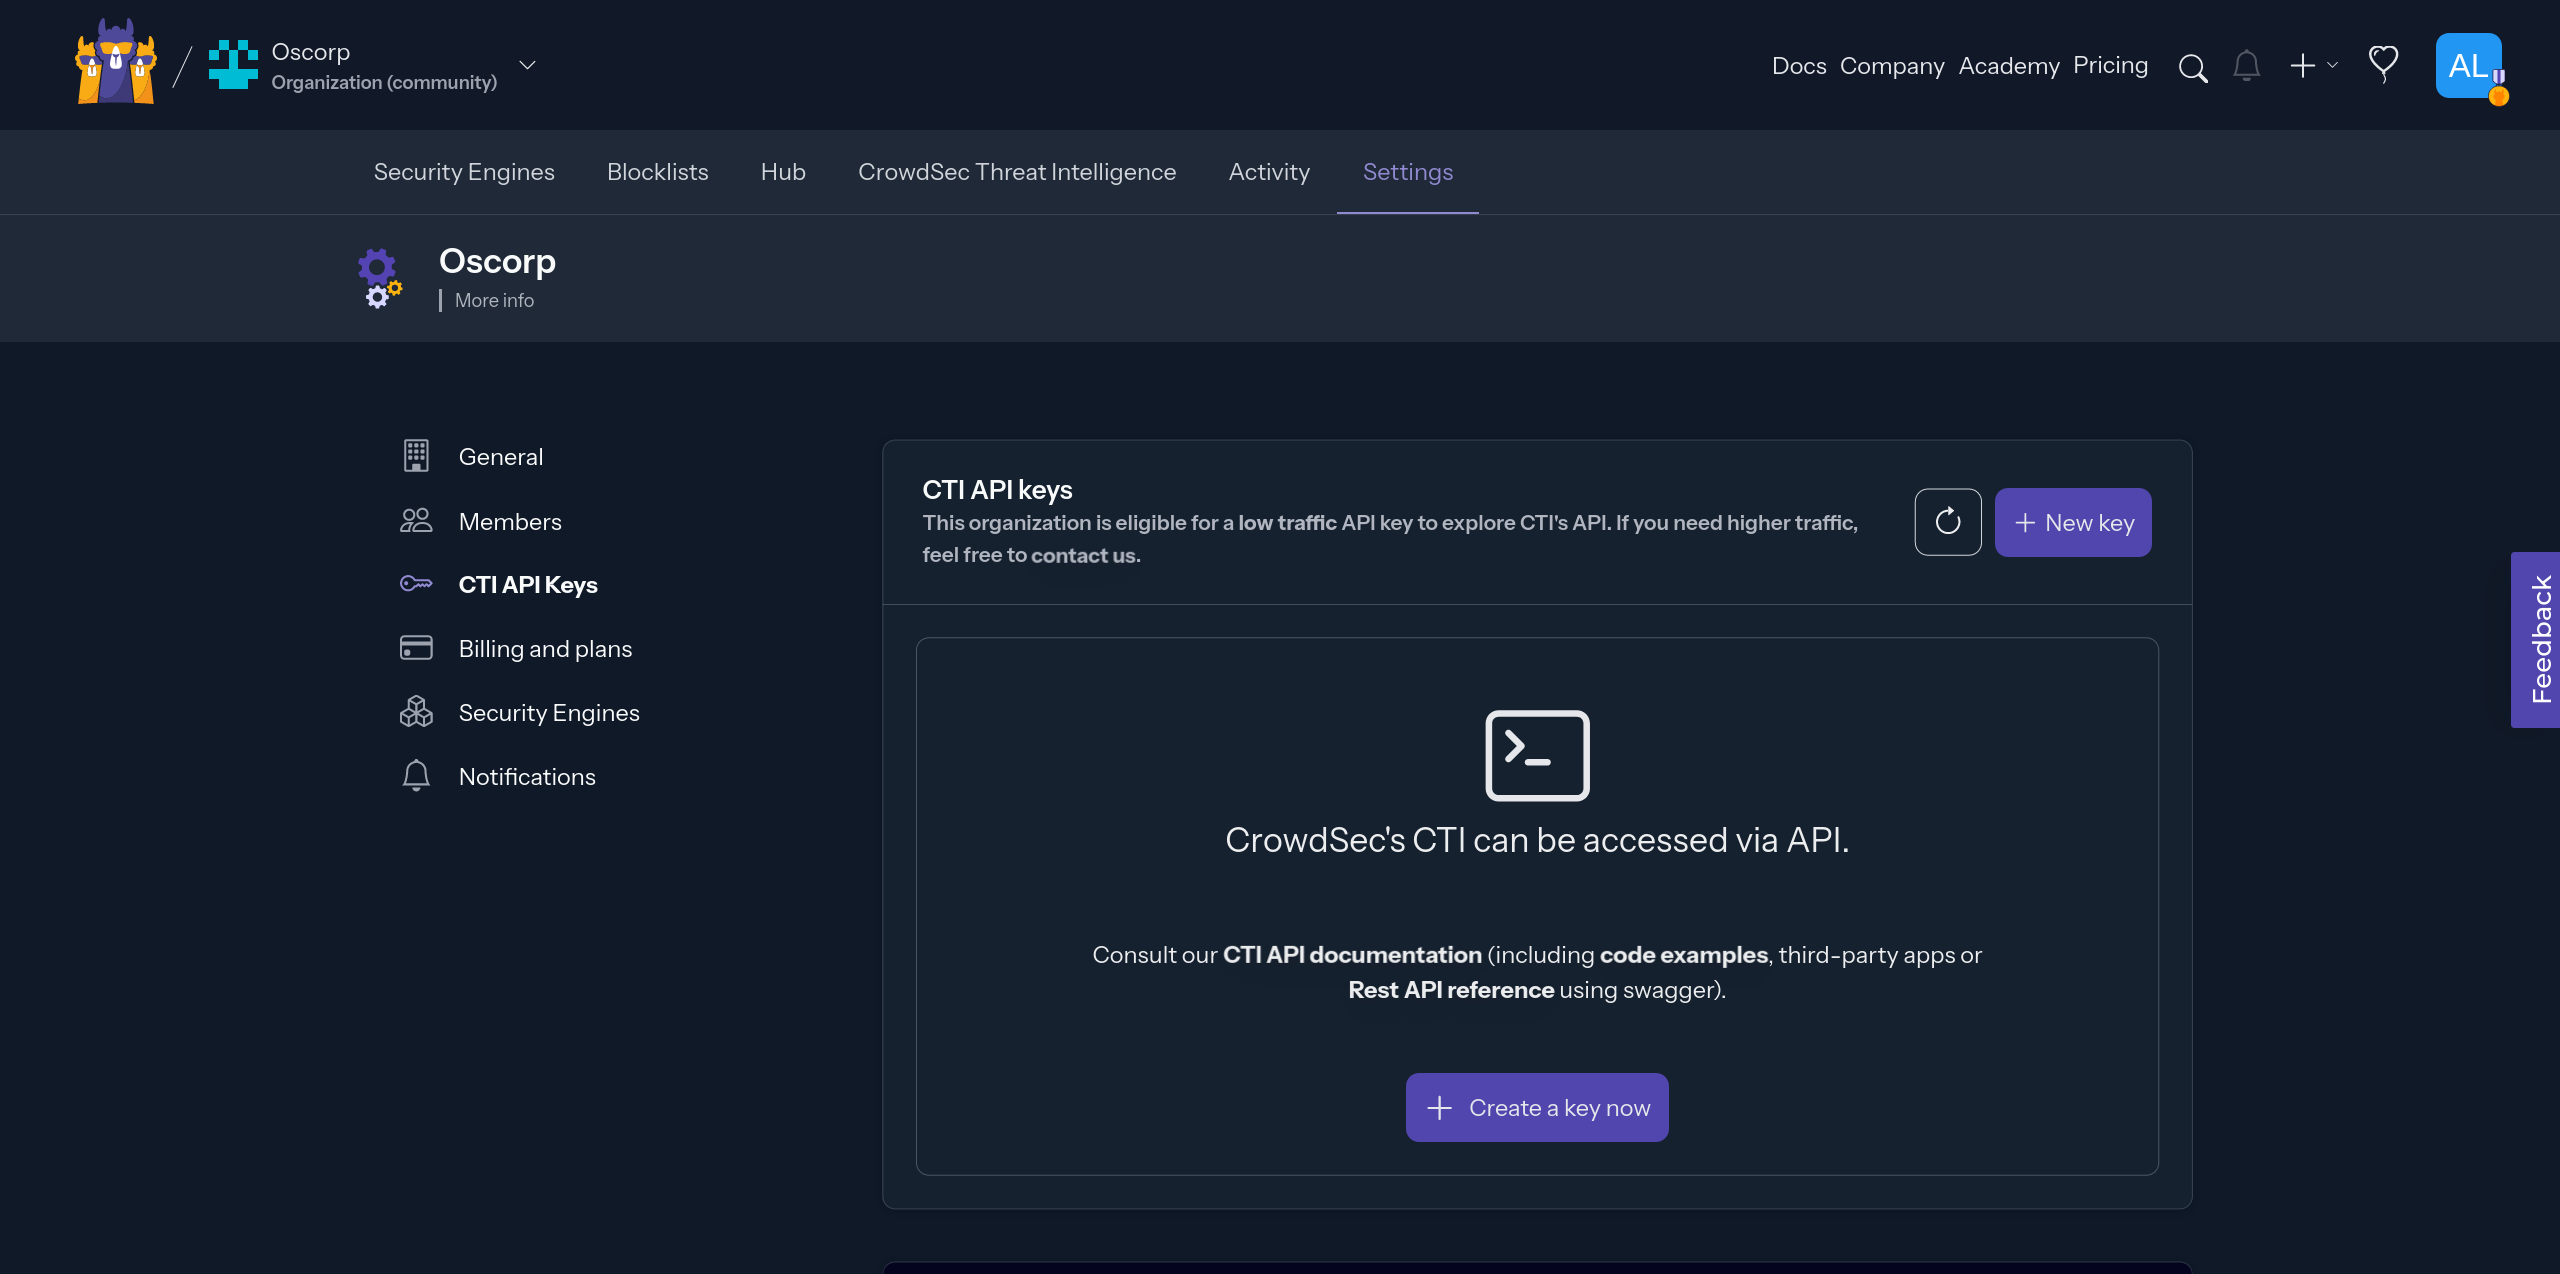
Task: Click the heart favorites icon
Action: point(2383,64)
